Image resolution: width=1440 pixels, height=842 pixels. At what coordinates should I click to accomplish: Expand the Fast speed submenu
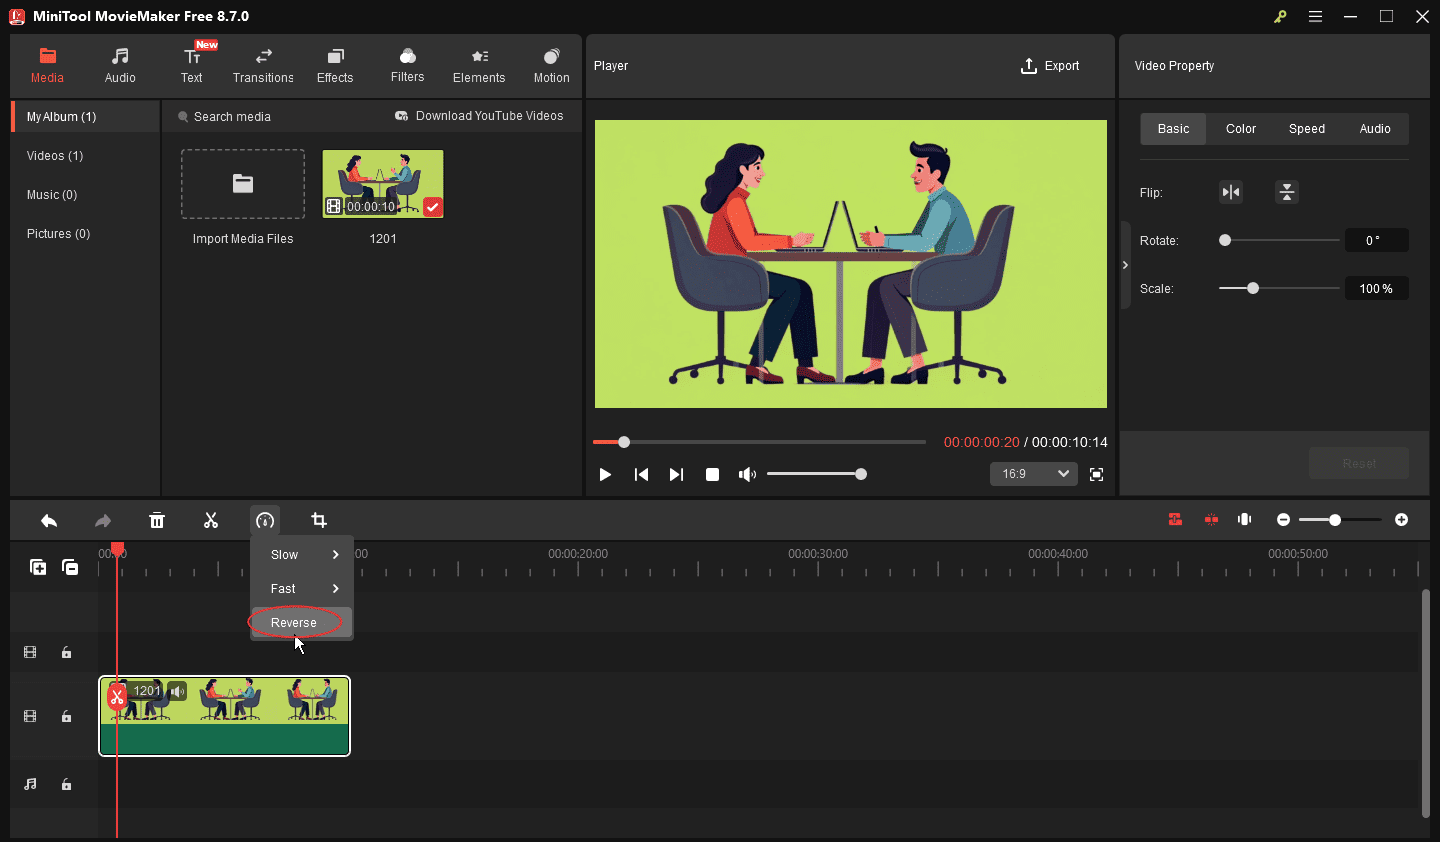[302, 589]
